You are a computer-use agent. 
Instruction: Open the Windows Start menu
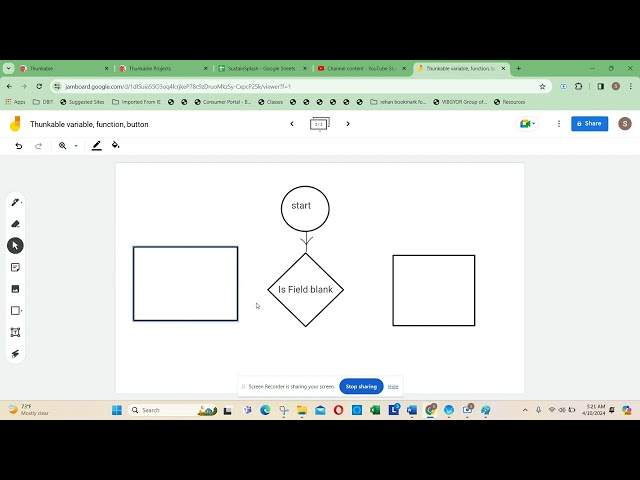(x=117, y=410)
